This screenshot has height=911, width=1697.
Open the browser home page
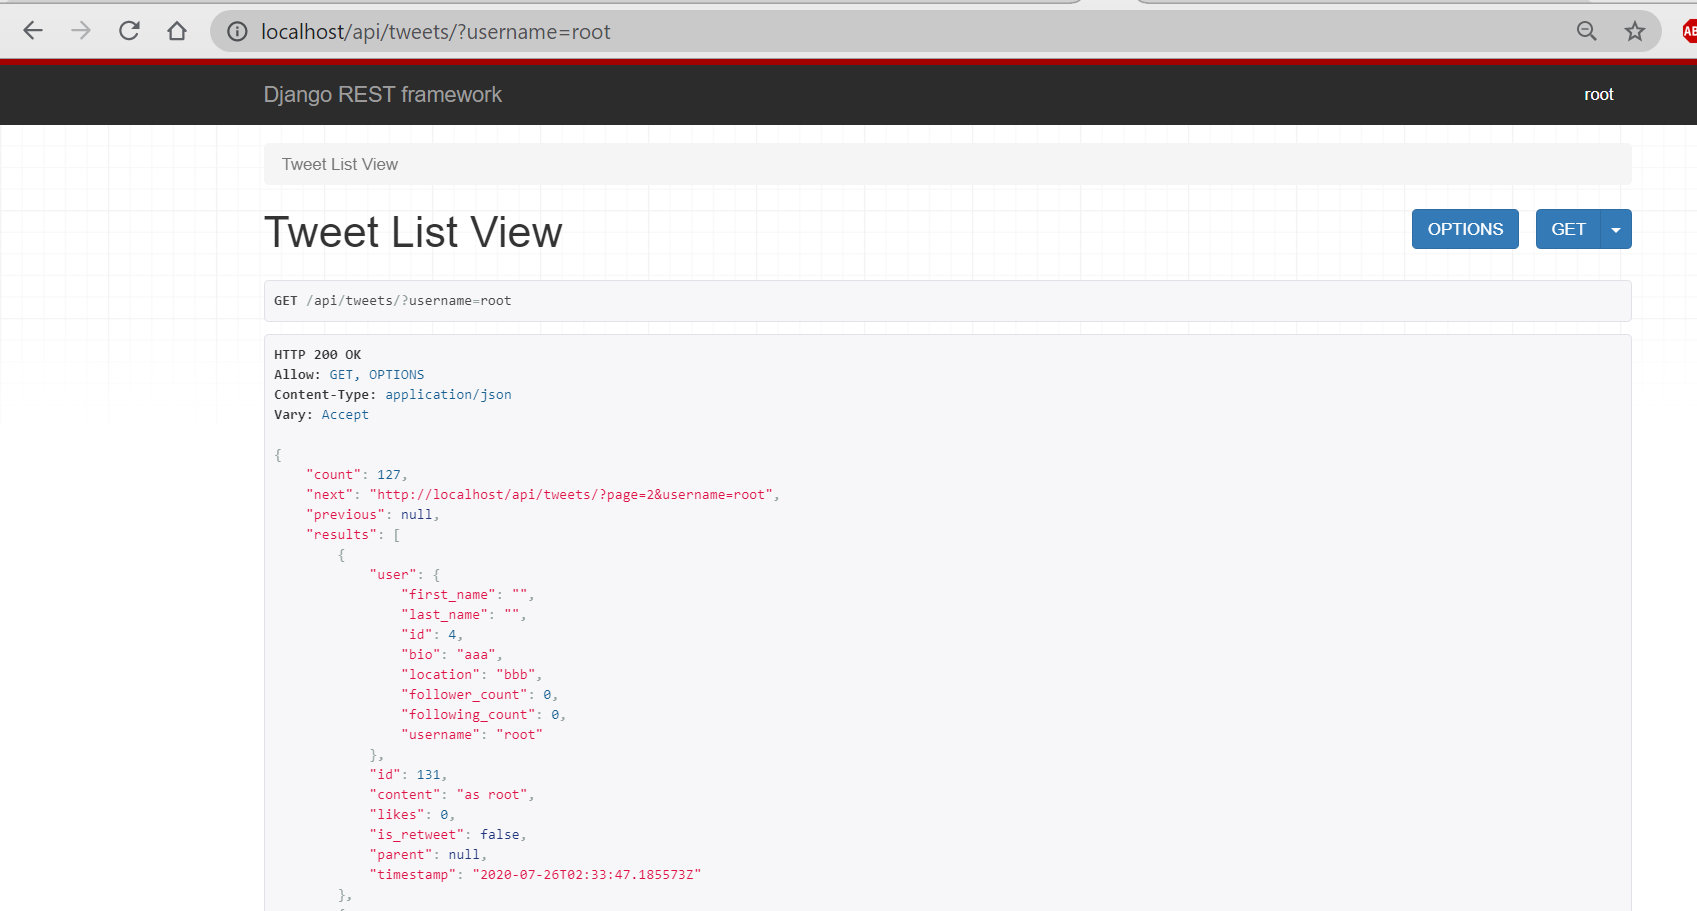177,31
